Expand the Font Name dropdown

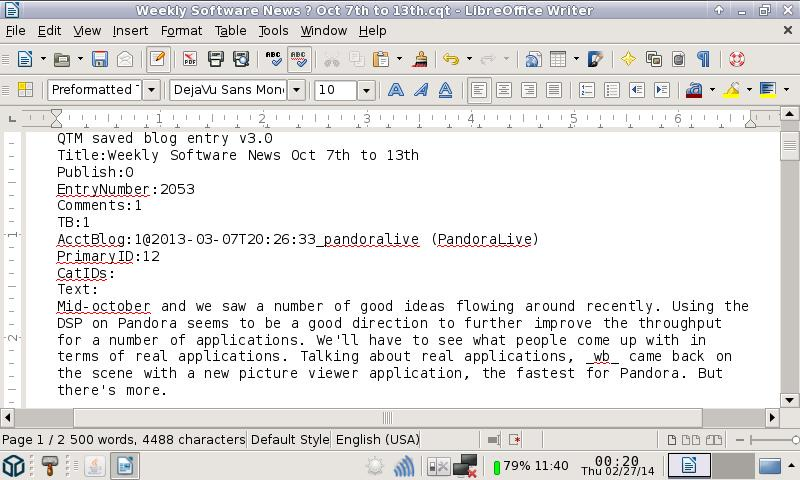(296, 90)
